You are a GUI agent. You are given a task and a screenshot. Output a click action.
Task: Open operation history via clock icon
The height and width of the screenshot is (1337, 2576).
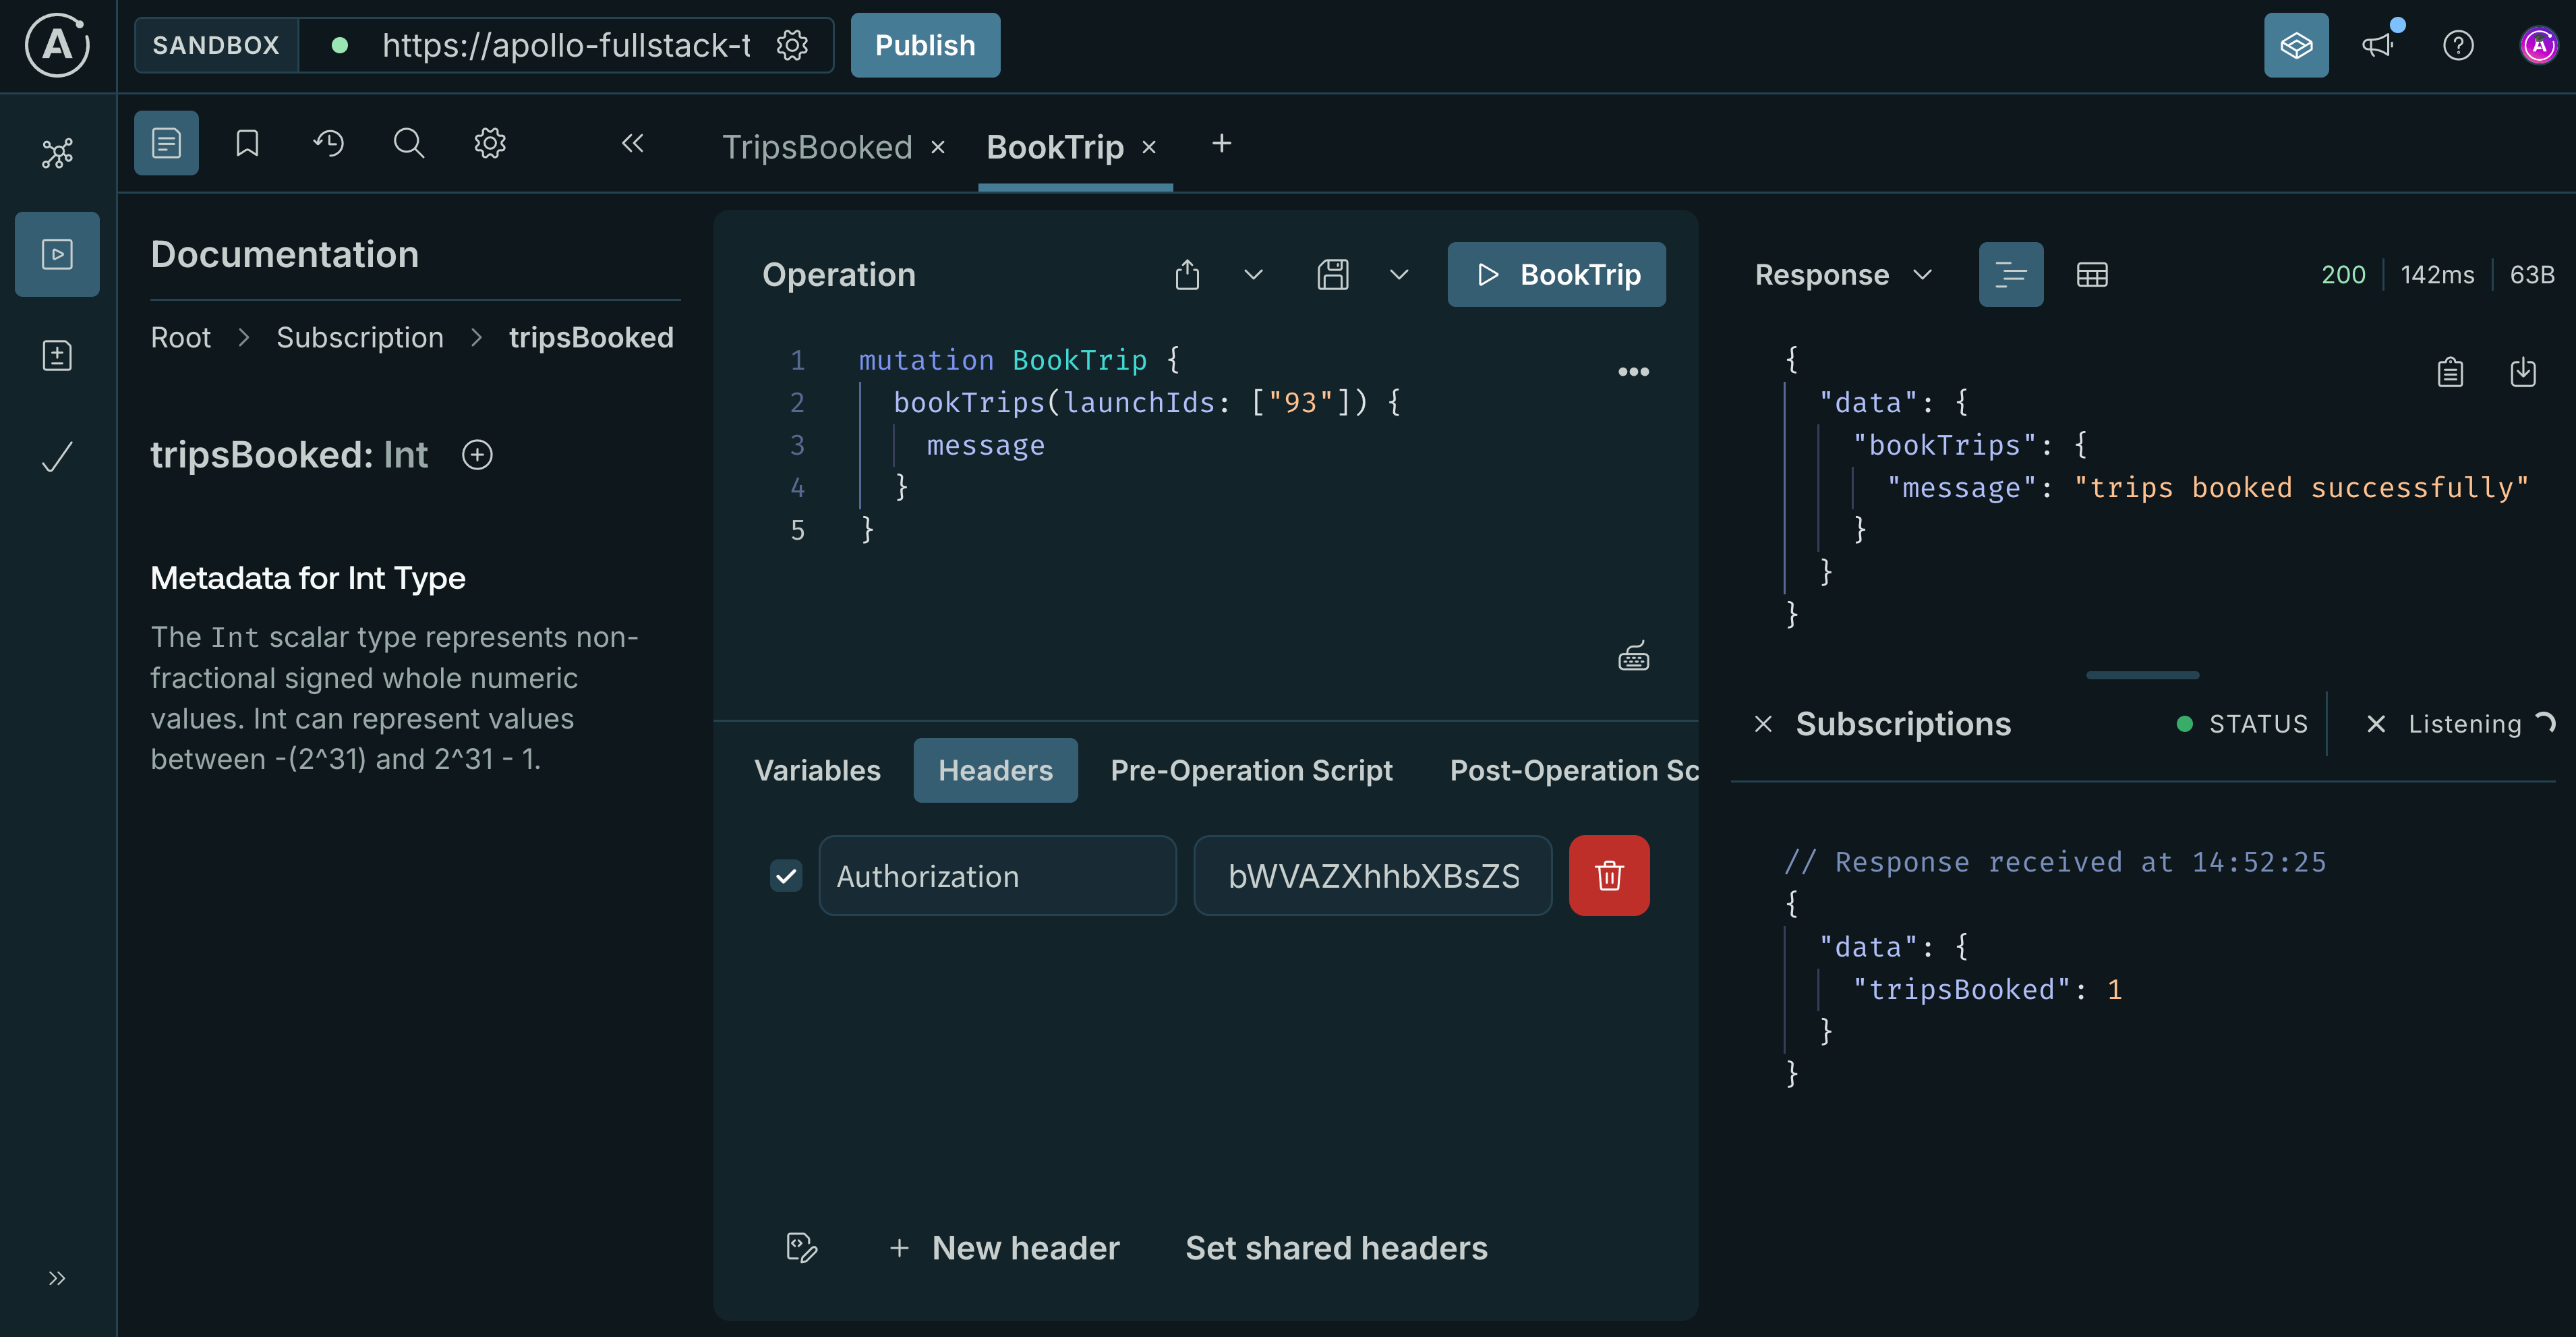click(327, 142)
